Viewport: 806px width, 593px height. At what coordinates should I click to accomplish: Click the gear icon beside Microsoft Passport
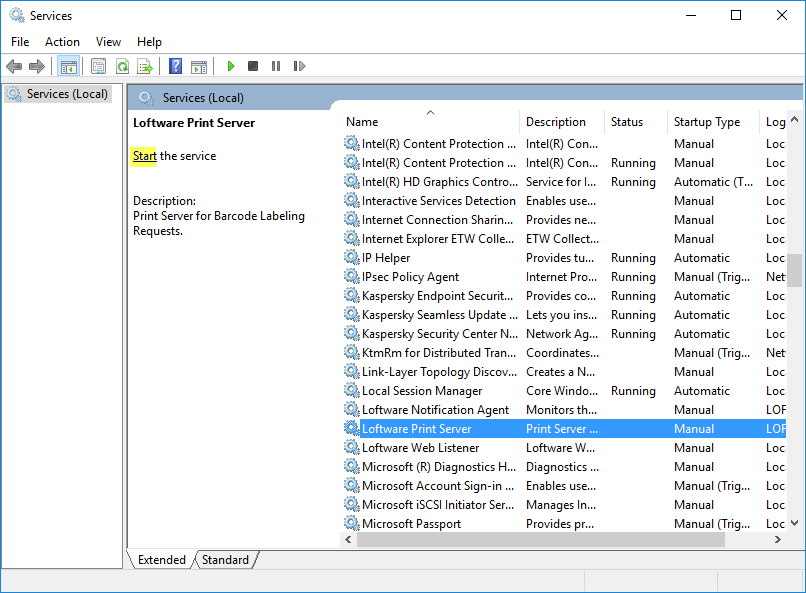(352, 524)
